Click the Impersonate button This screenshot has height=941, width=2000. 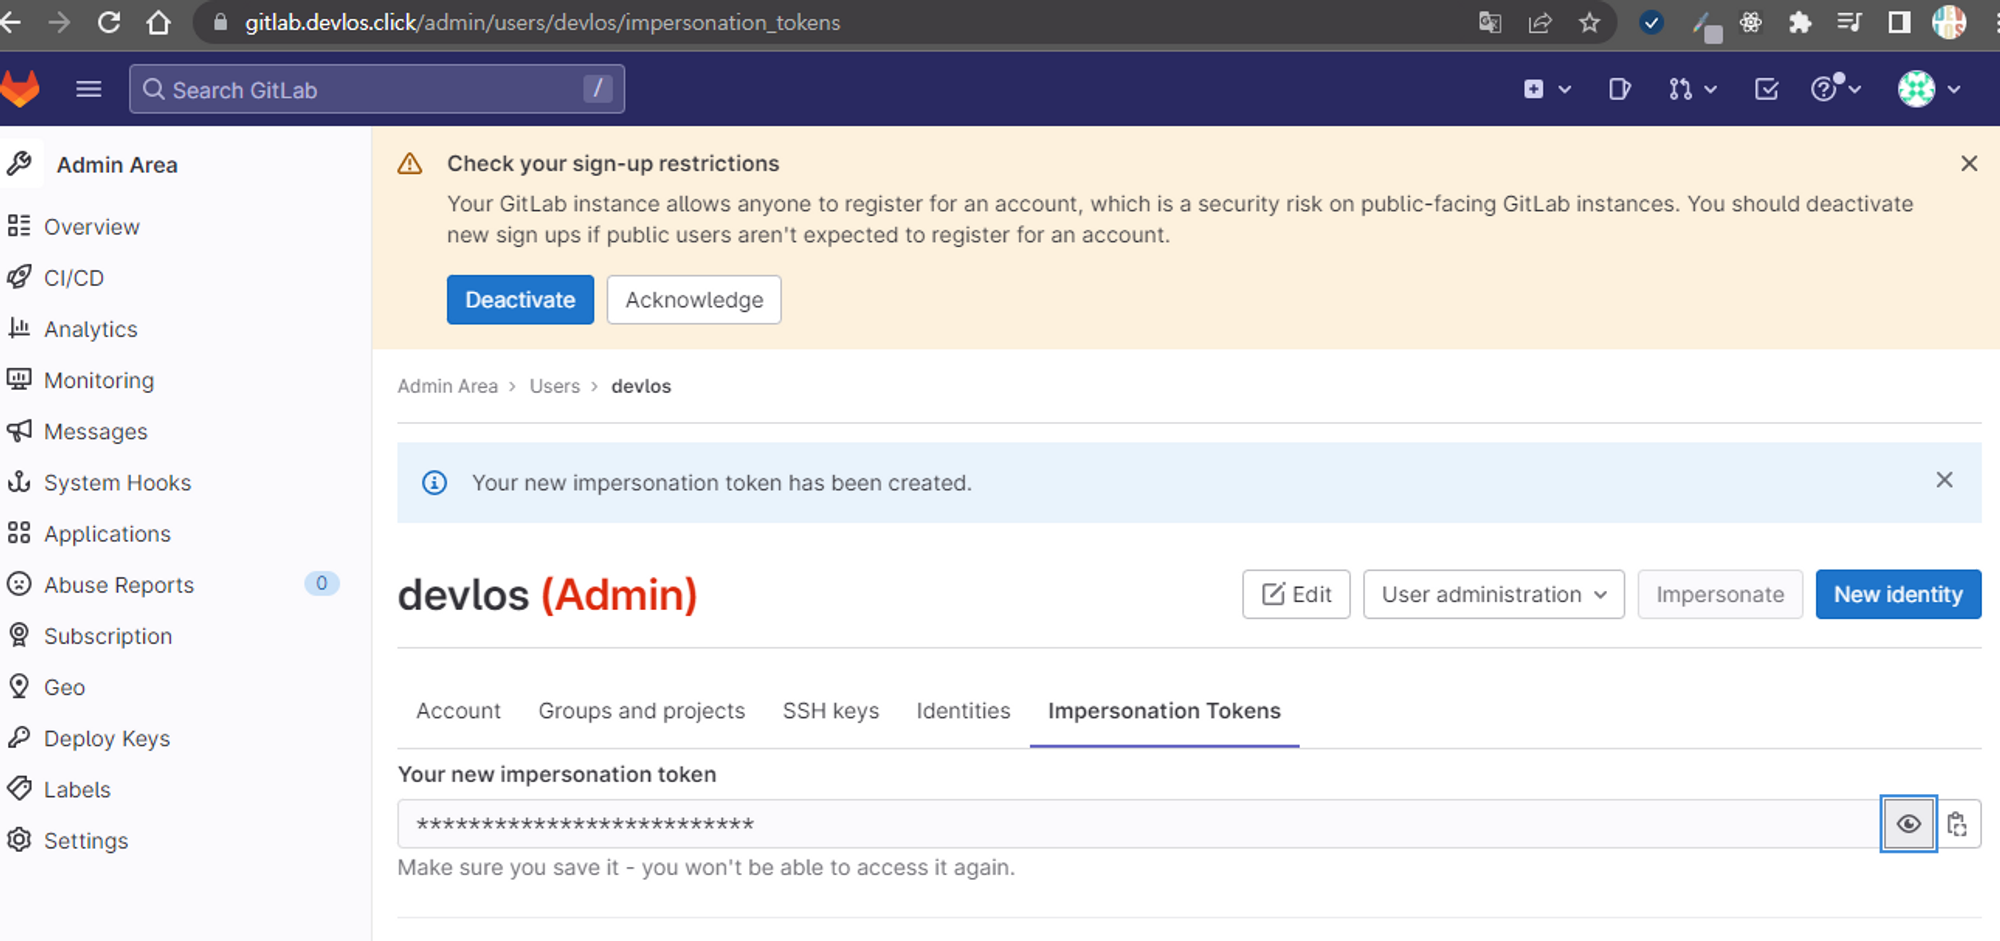point(1720,594)
